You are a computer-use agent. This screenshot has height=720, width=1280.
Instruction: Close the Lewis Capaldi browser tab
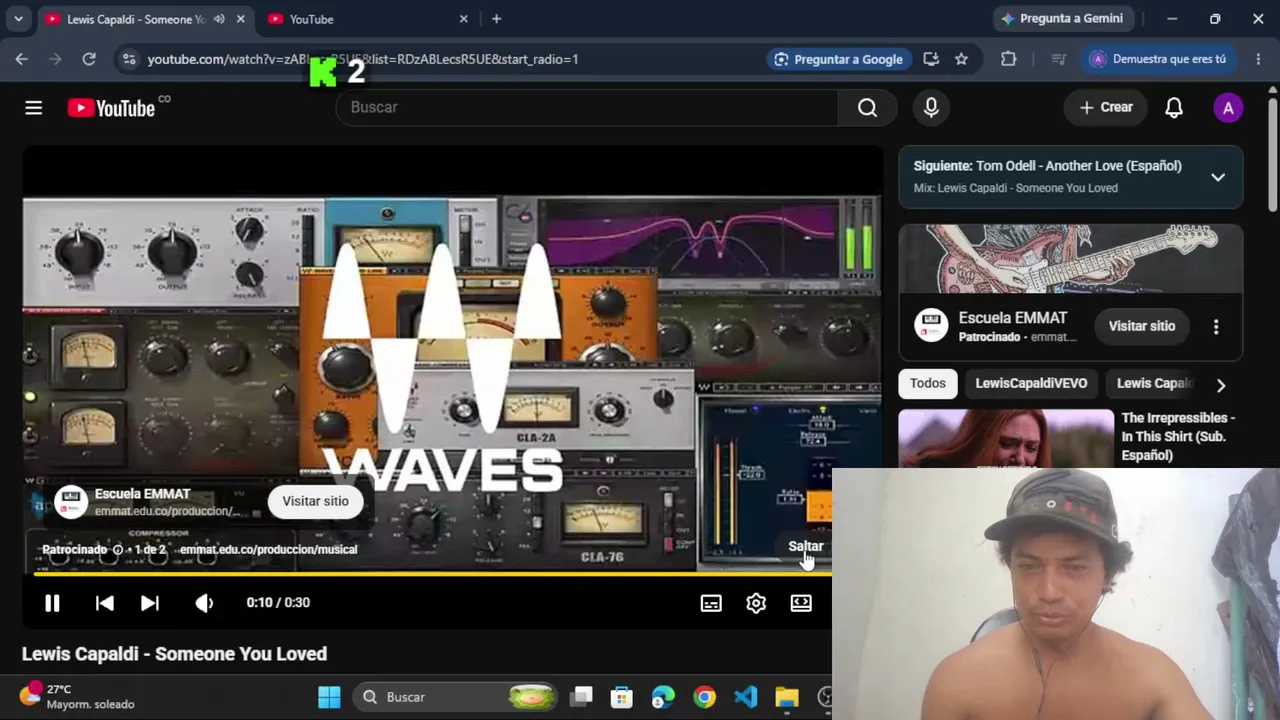240,19
